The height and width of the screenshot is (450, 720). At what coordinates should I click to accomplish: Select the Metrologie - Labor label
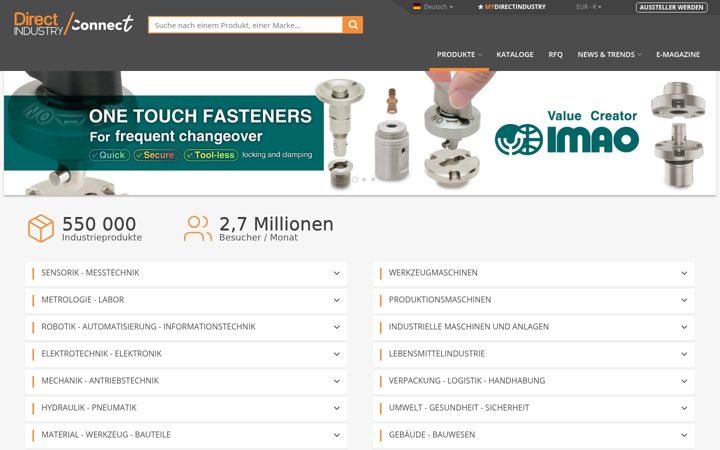(x=83, y=300)
